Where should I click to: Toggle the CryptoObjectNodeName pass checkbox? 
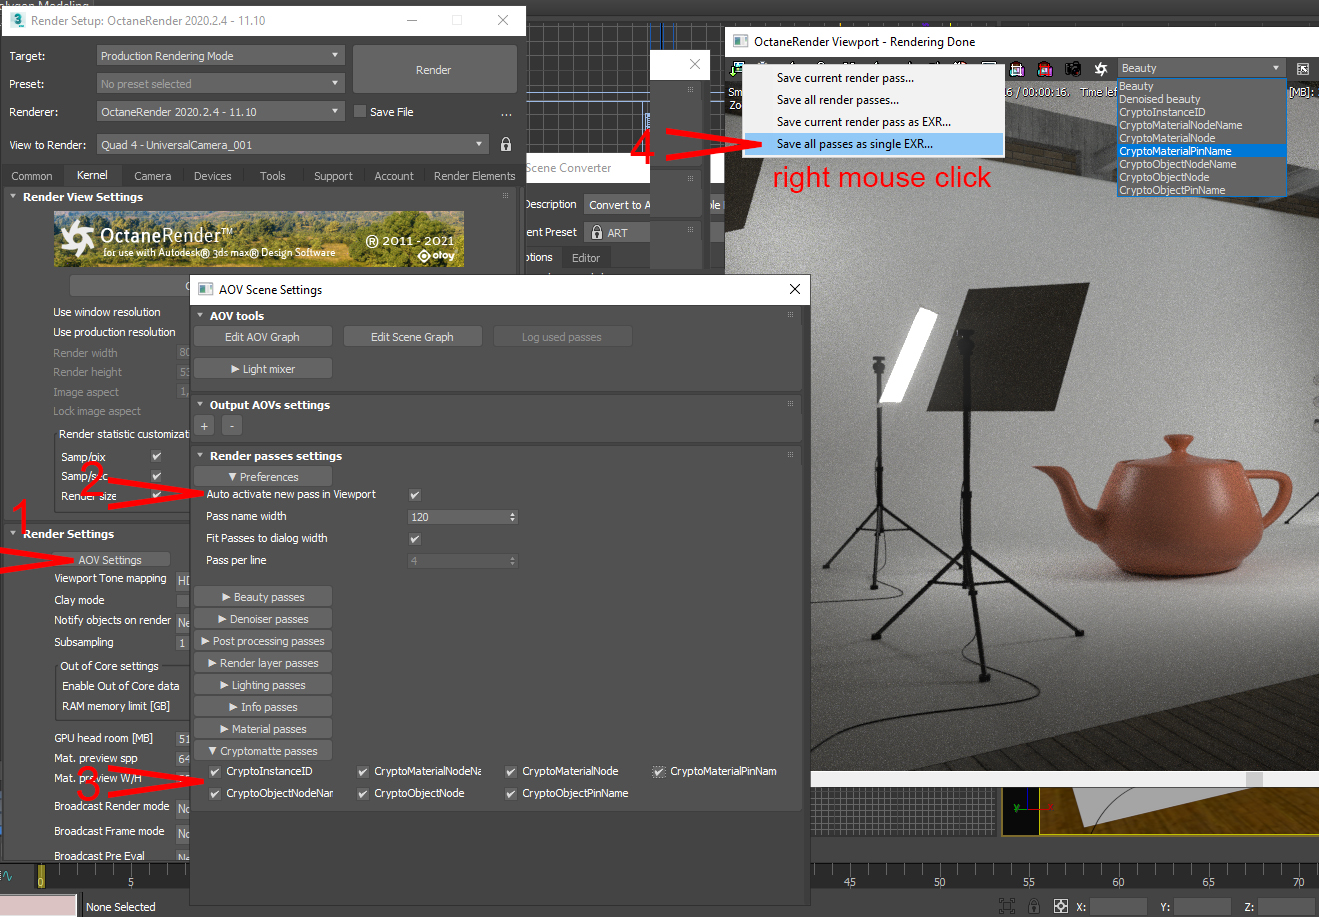click(x=215, y=794)
